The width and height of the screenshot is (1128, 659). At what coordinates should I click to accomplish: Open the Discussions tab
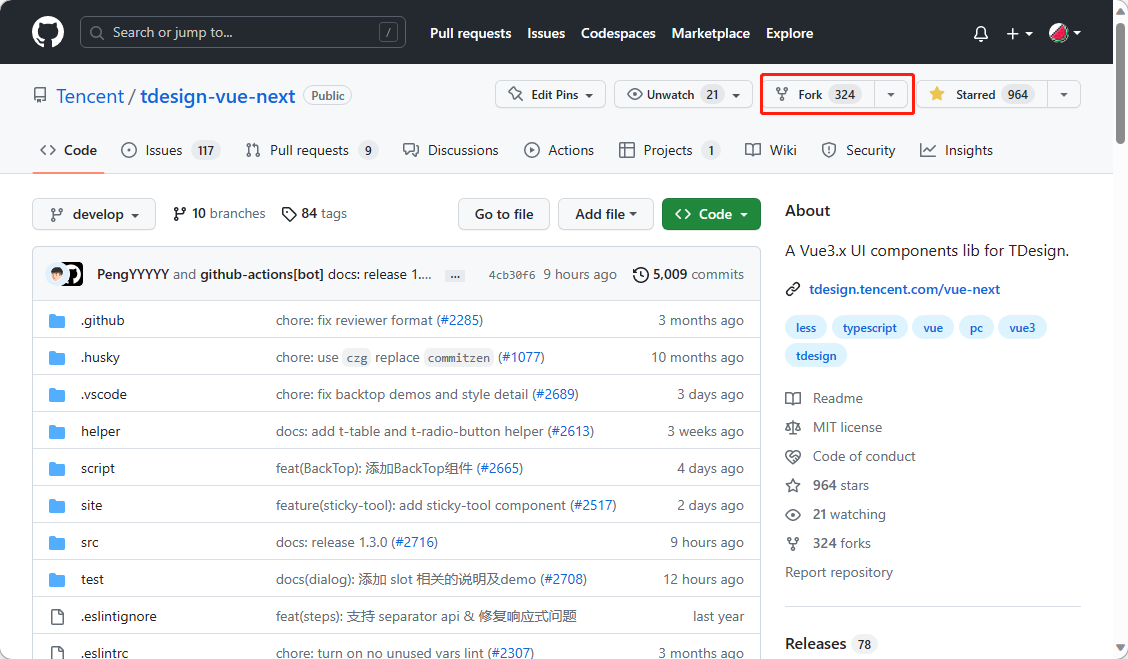[450, 150]
